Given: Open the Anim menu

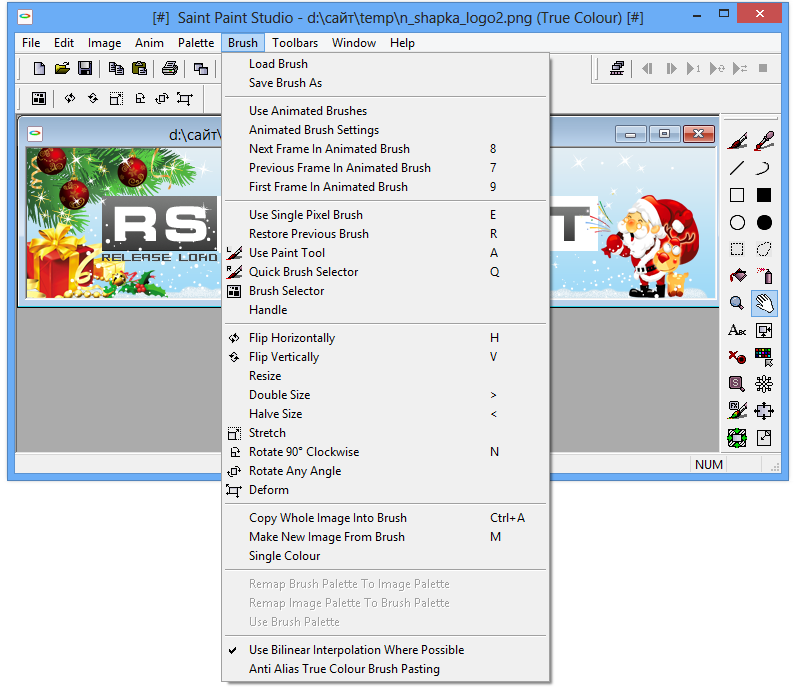Looking at the screenshot, I should pyautogui.click(x=149, y=43).
